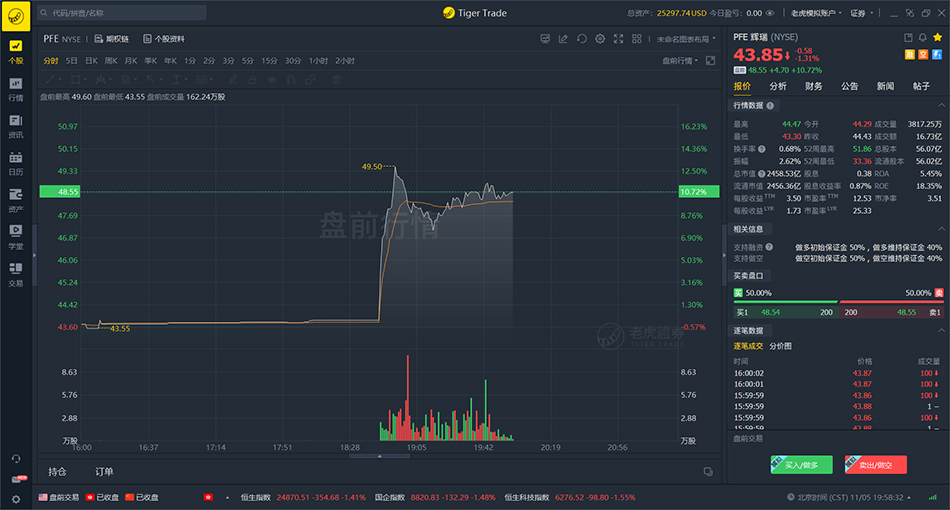Open the 订单 orders tab
Viewport: 950px width, 510px height.
pos(104,471)
